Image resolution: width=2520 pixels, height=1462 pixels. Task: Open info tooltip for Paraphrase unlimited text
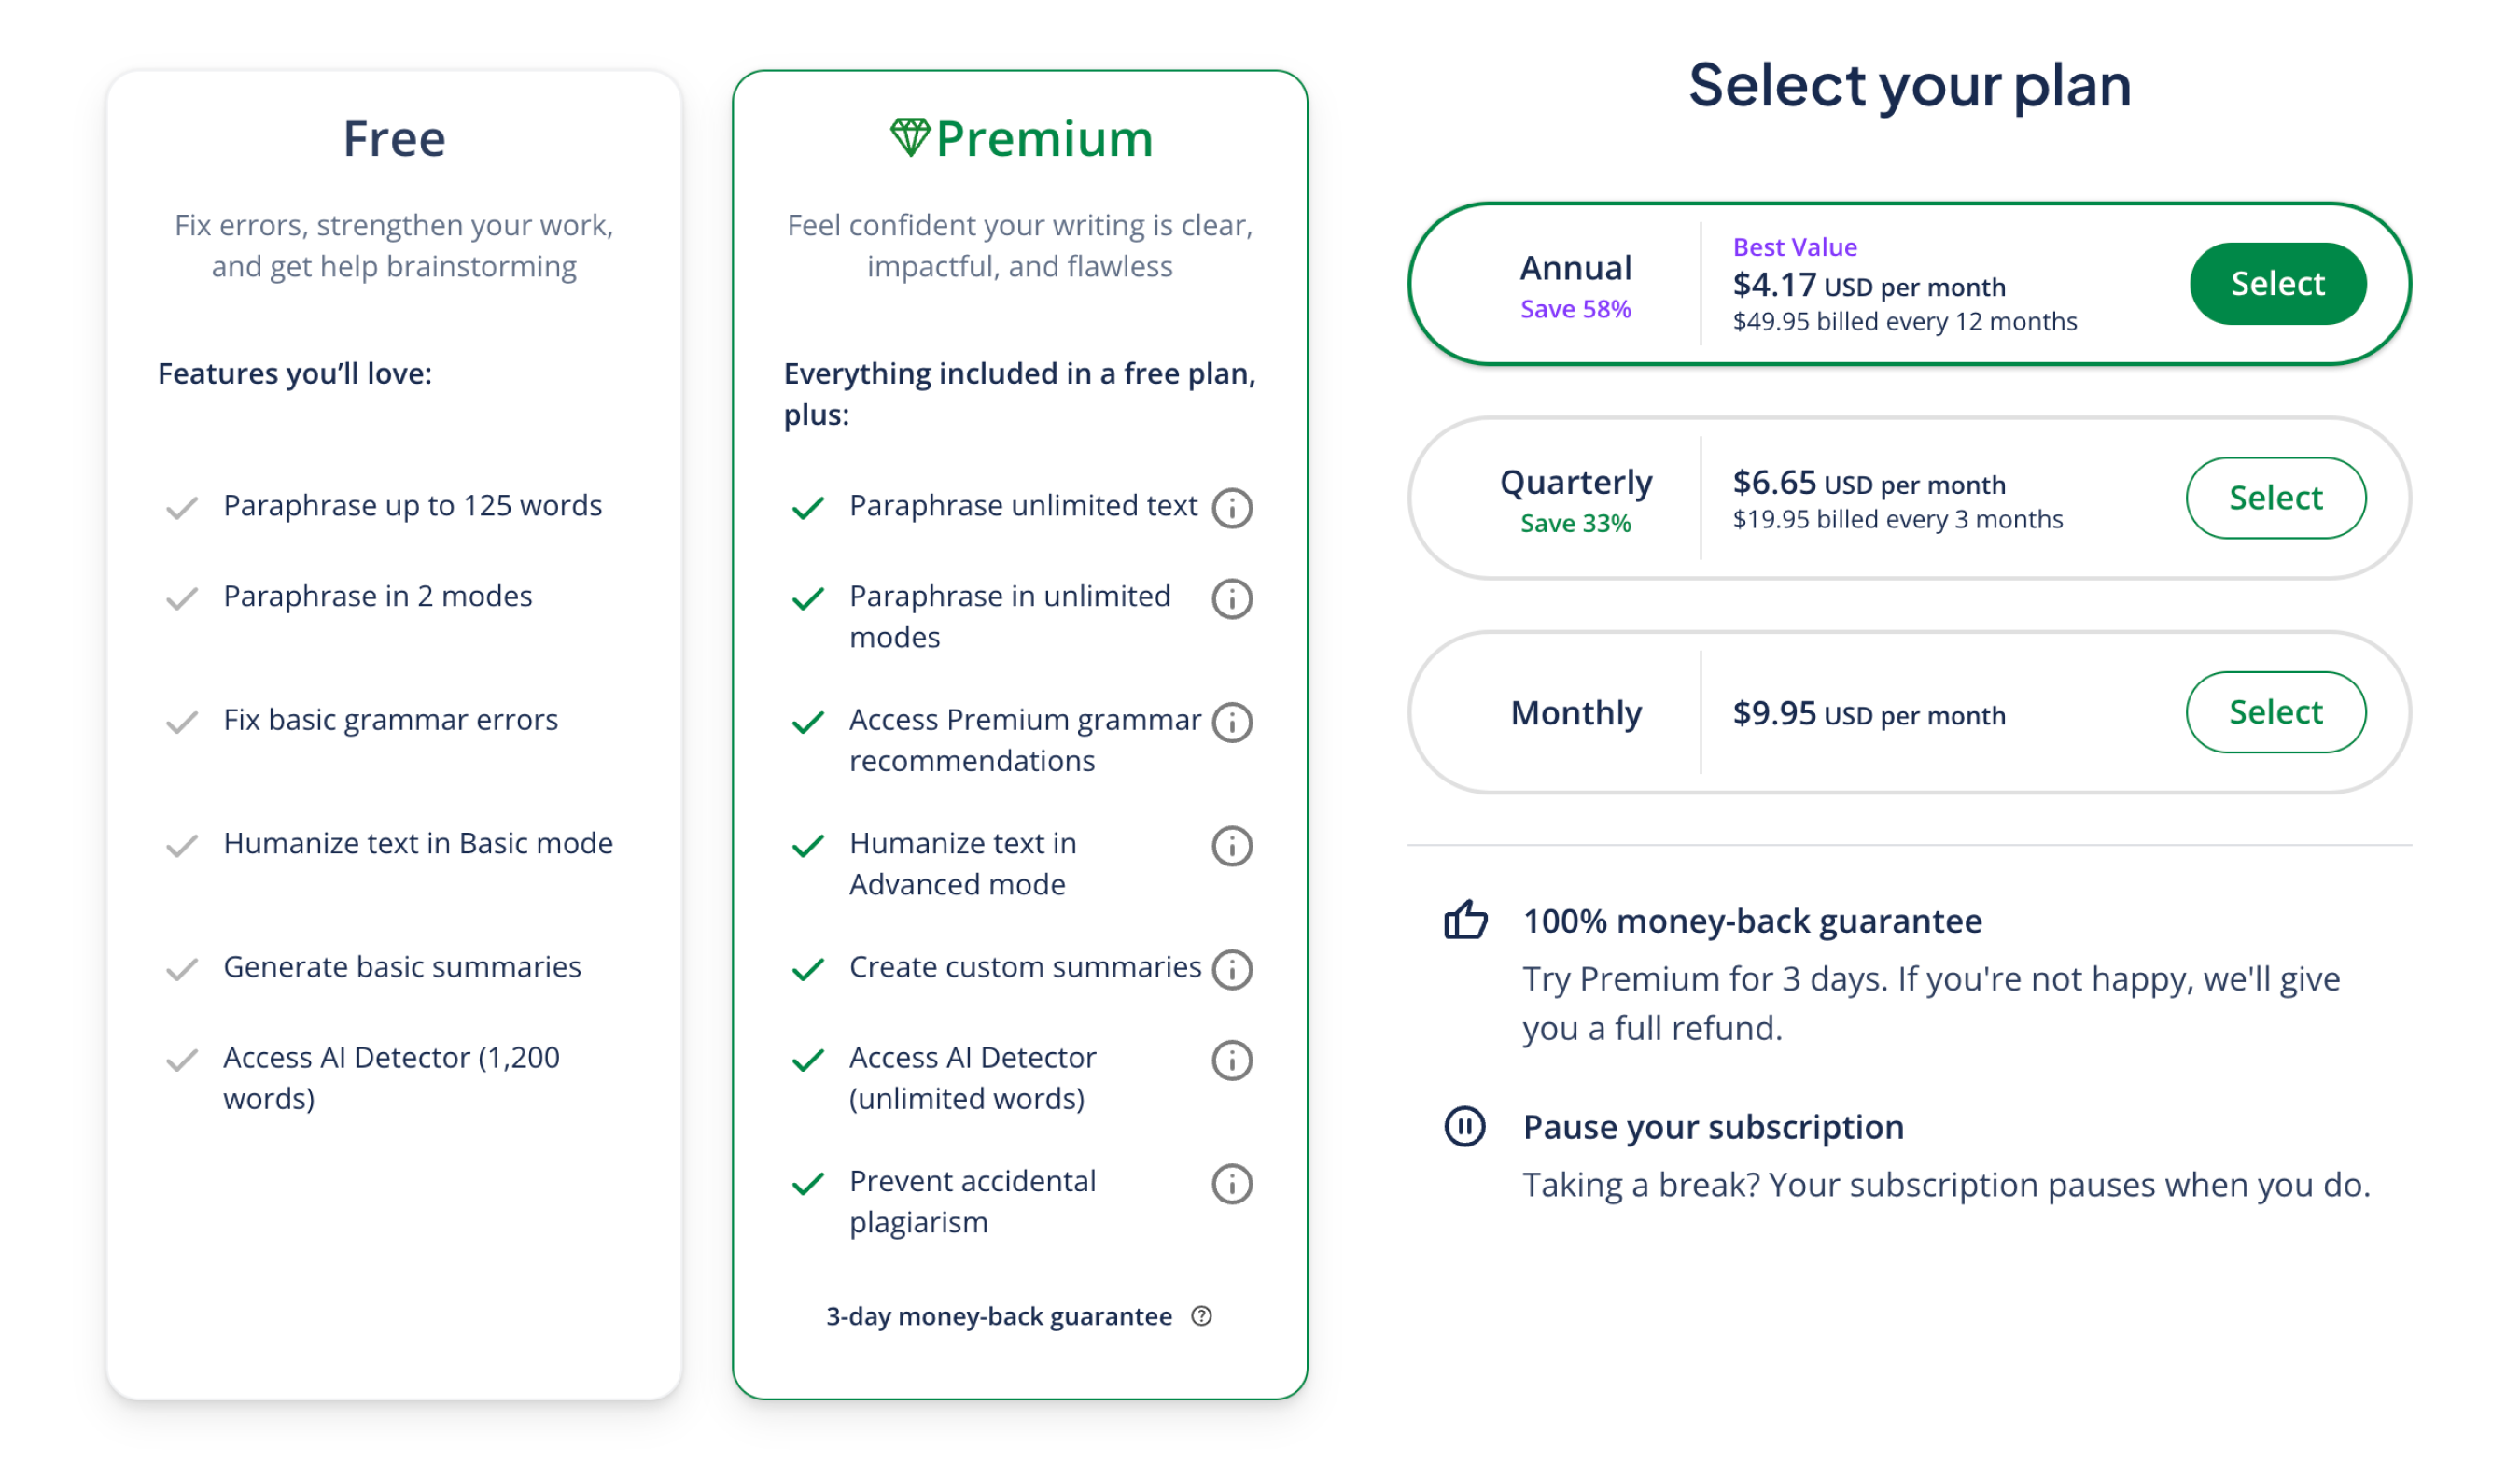pyautogui.click(x=1231, y=508)
